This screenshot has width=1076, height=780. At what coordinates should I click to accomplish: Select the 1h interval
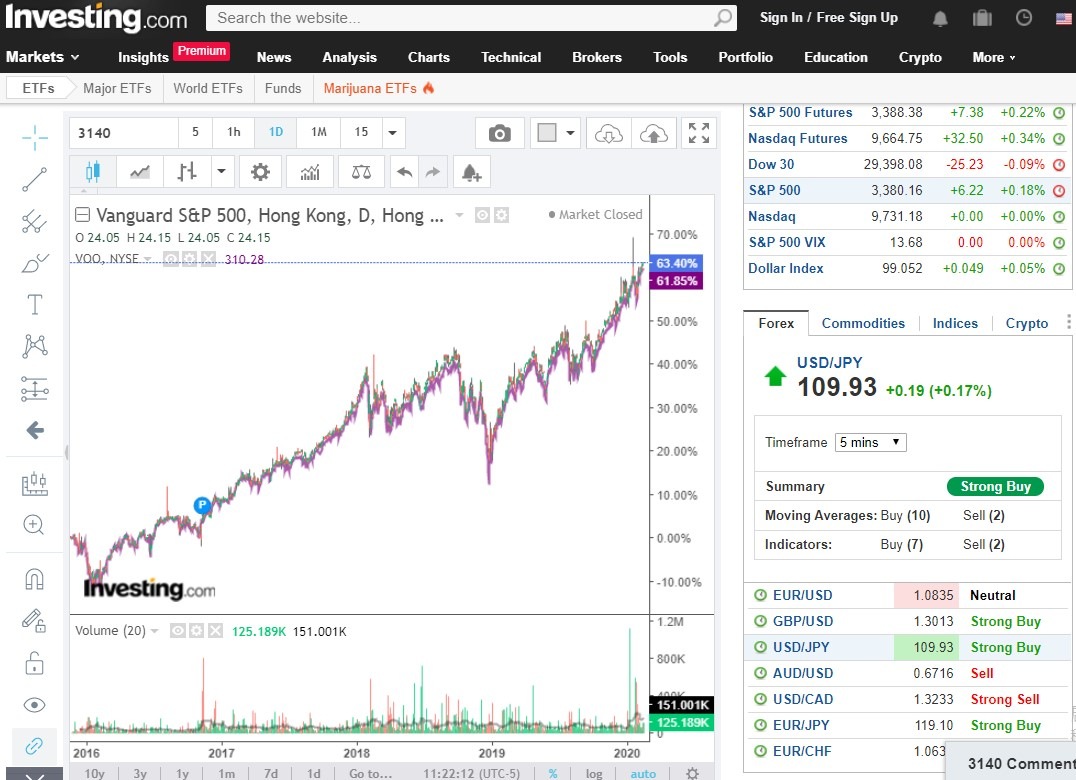tap(234, 132)
